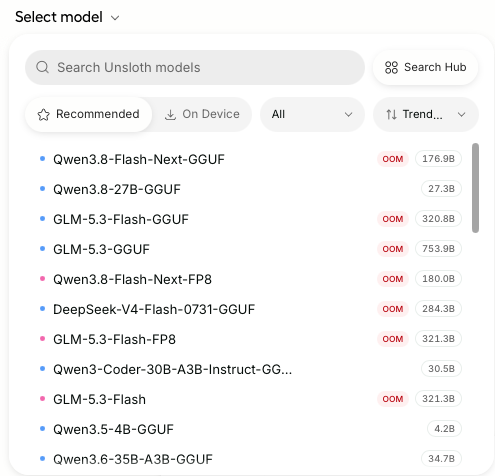Click the magnifier icon in search bar
Screen dimensions: 495x476
[x=42, y=67]
